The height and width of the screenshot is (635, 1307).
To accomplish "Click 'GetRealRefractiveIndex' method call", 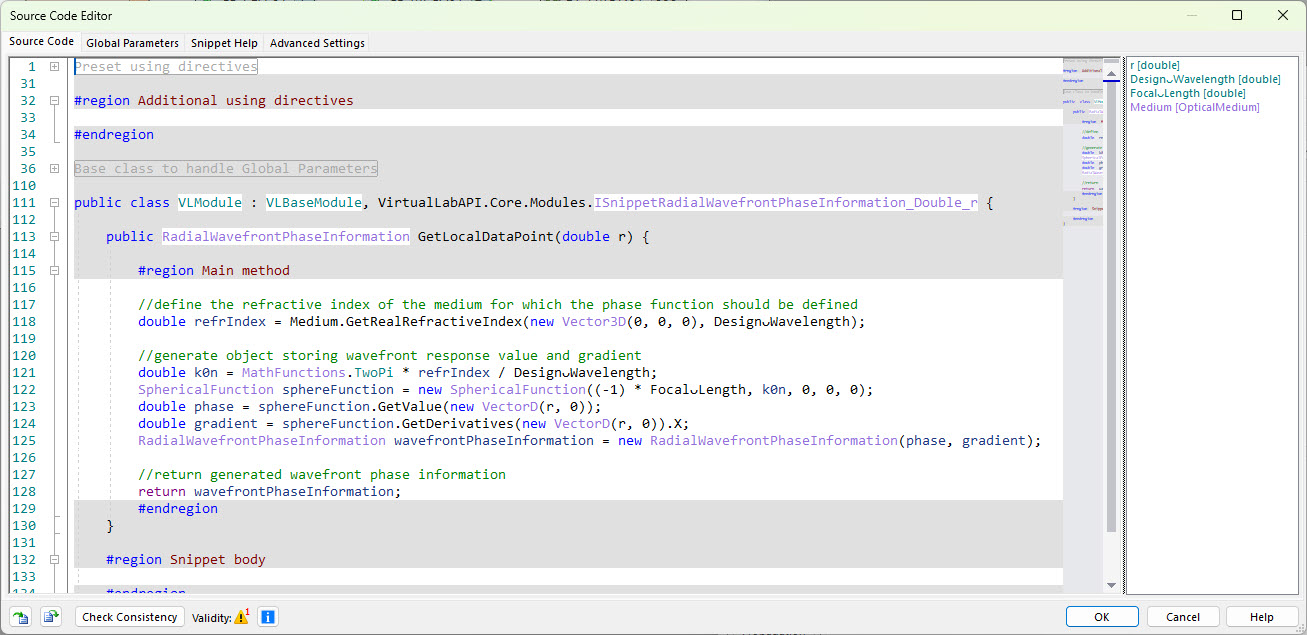I will (x=434, y=321).
